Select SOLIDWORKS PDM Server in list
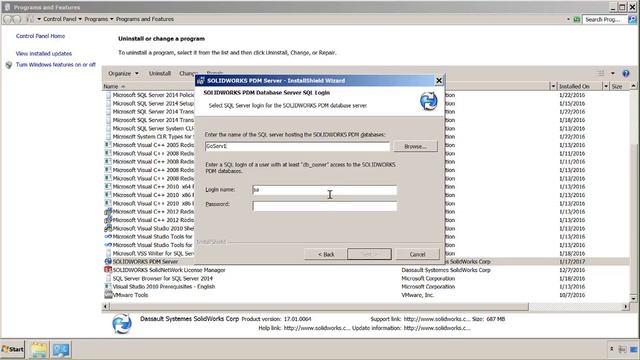640x360 pixels. point(145,262)
